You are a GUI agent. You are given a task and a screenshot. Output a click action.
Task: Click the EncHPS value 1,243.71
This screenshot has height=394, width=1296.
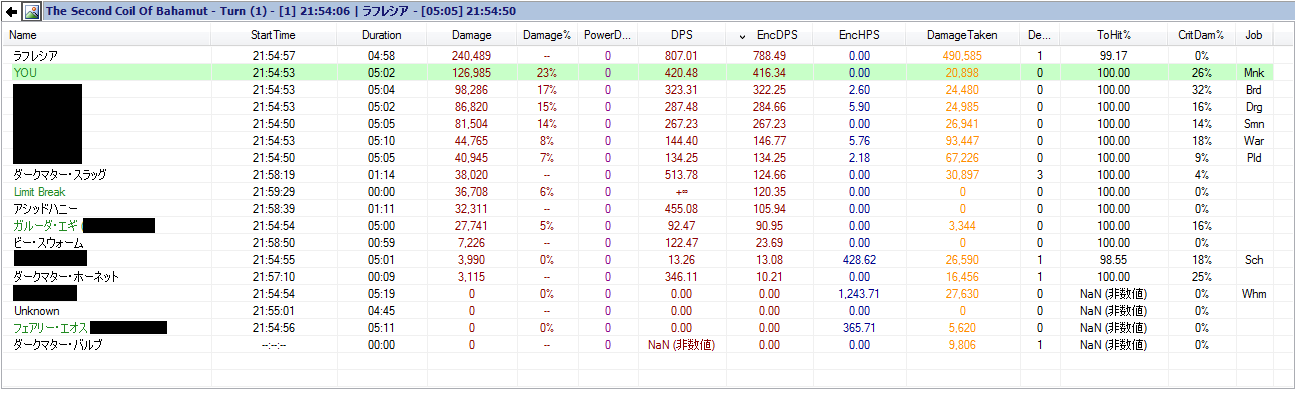860,294
